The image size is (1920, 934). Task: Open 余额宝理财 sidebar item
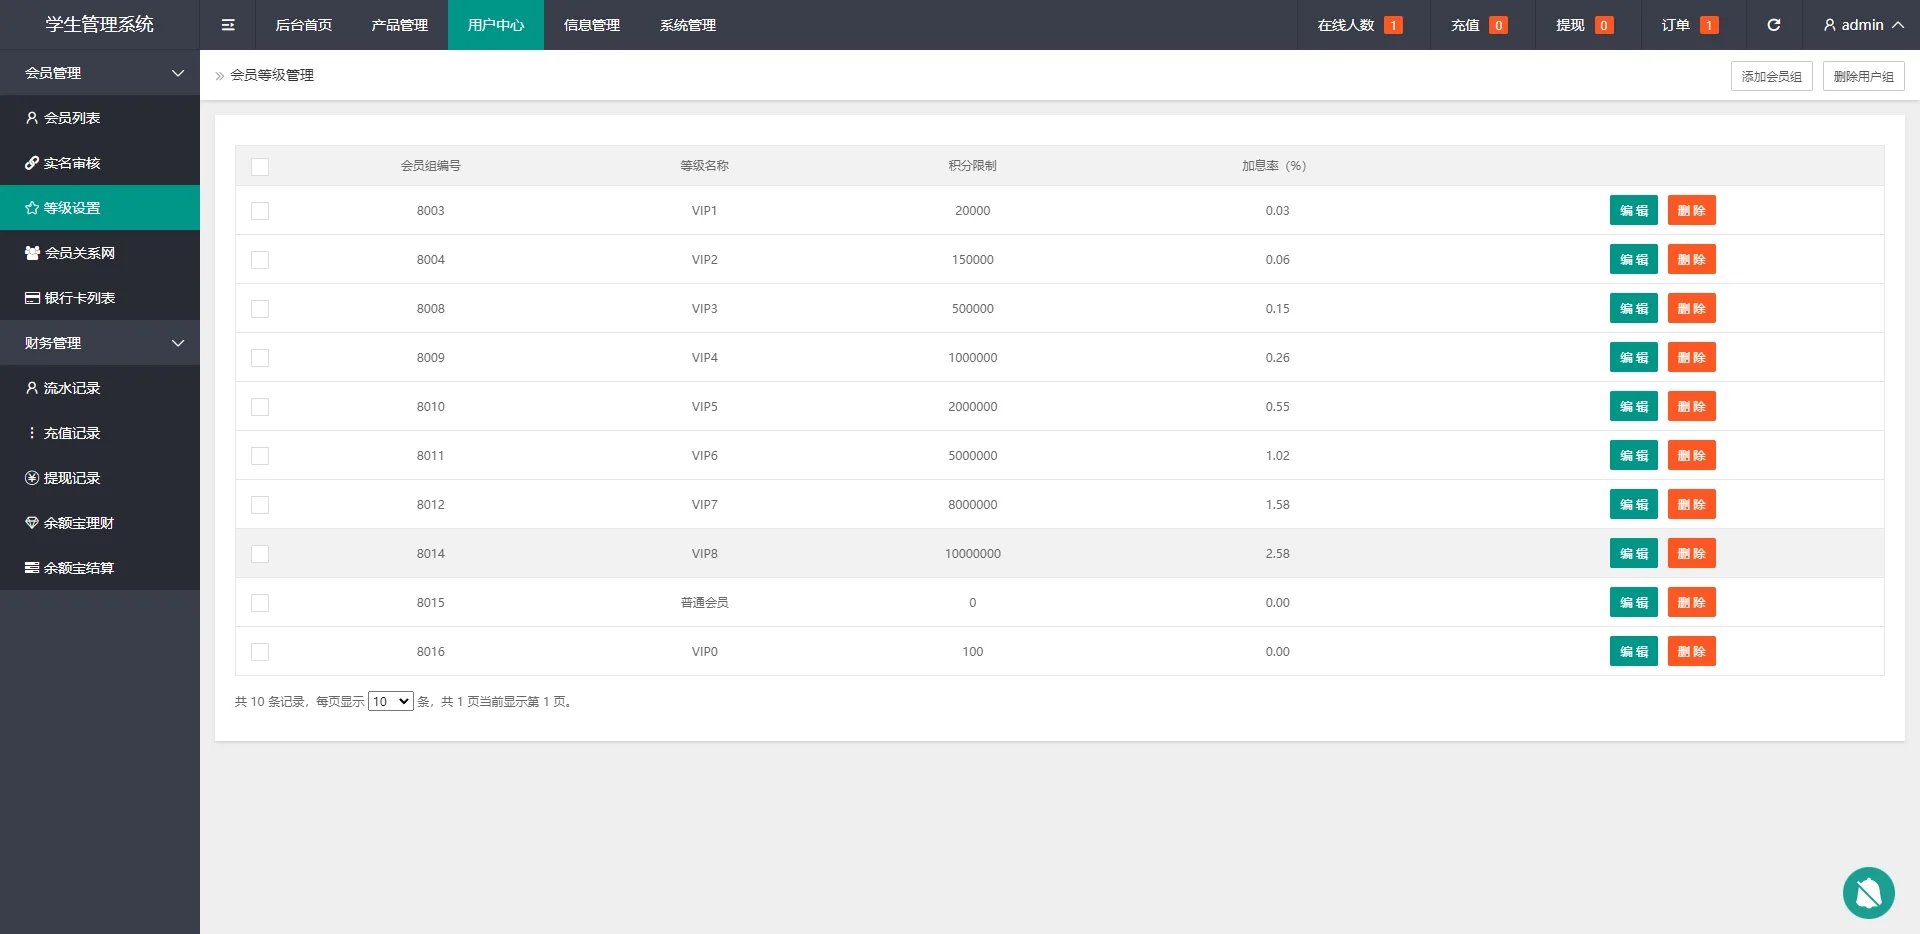click(78, 523)
